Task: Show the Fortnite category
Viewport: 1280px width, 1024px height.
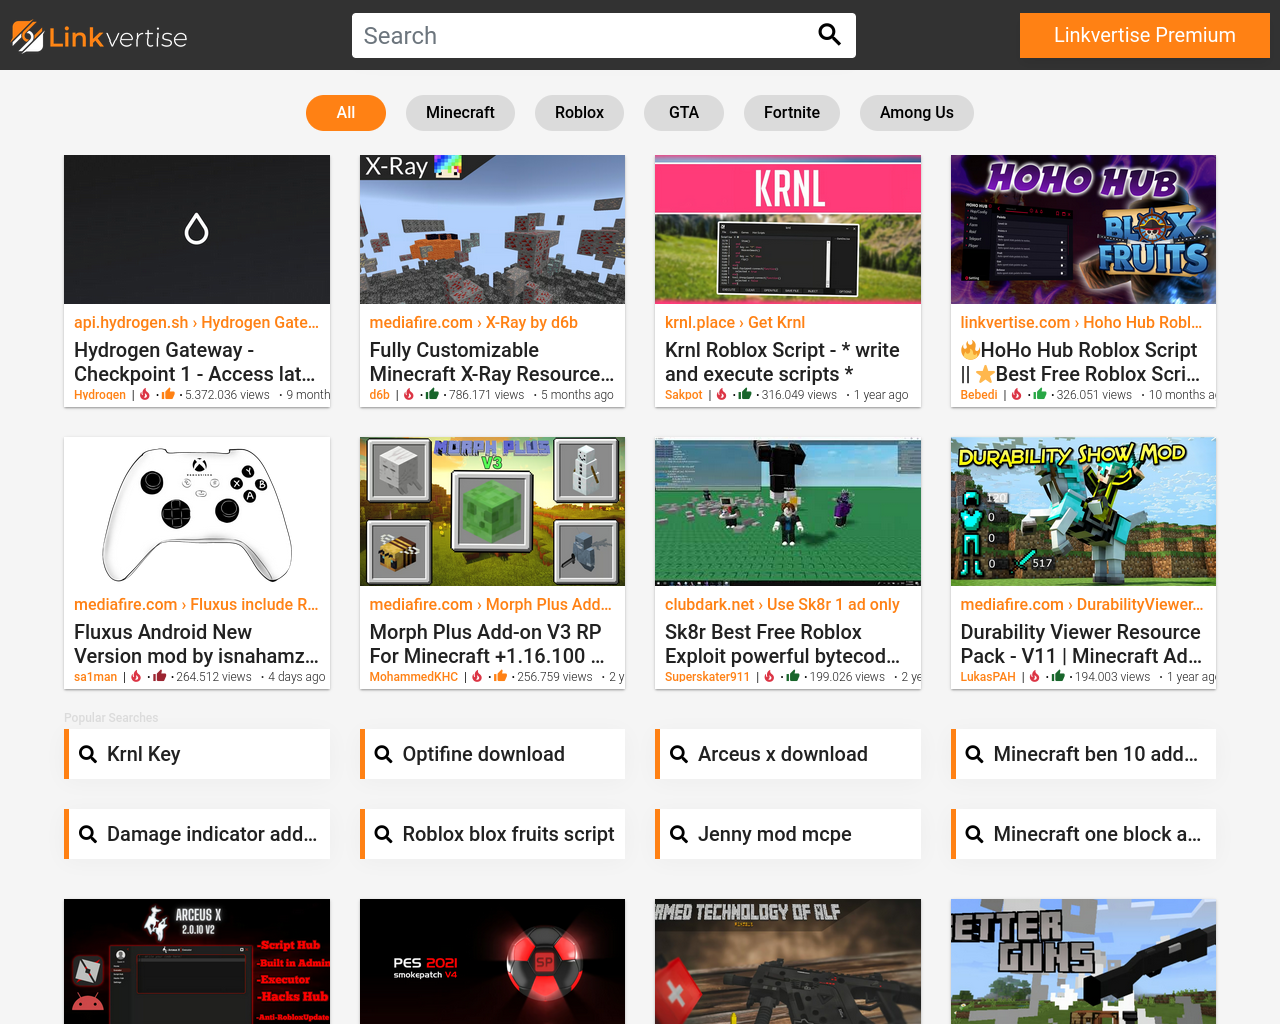Action: coord(792,113)
